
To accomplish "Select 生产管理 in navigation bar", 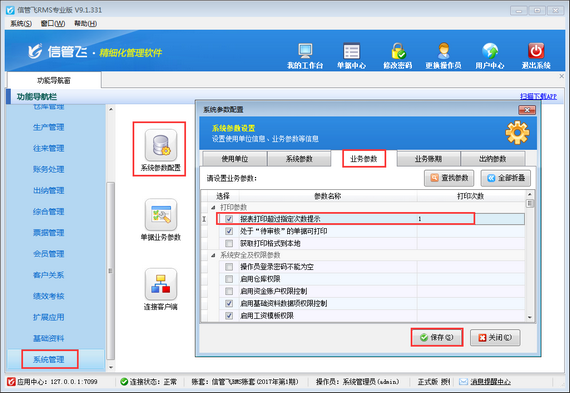I will [x=48, y=127].
